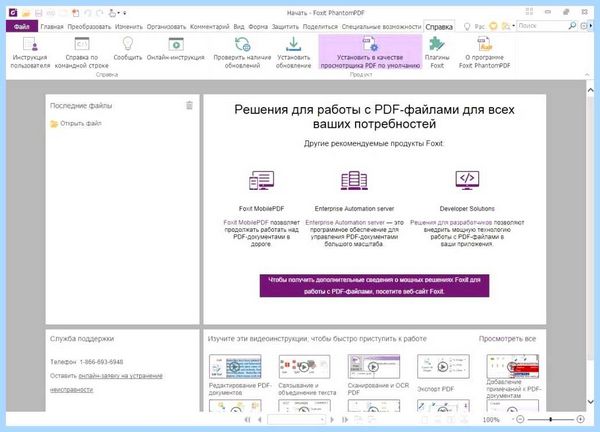
Task: Open the page number dropdown box
Action: [x=296, y=419]
